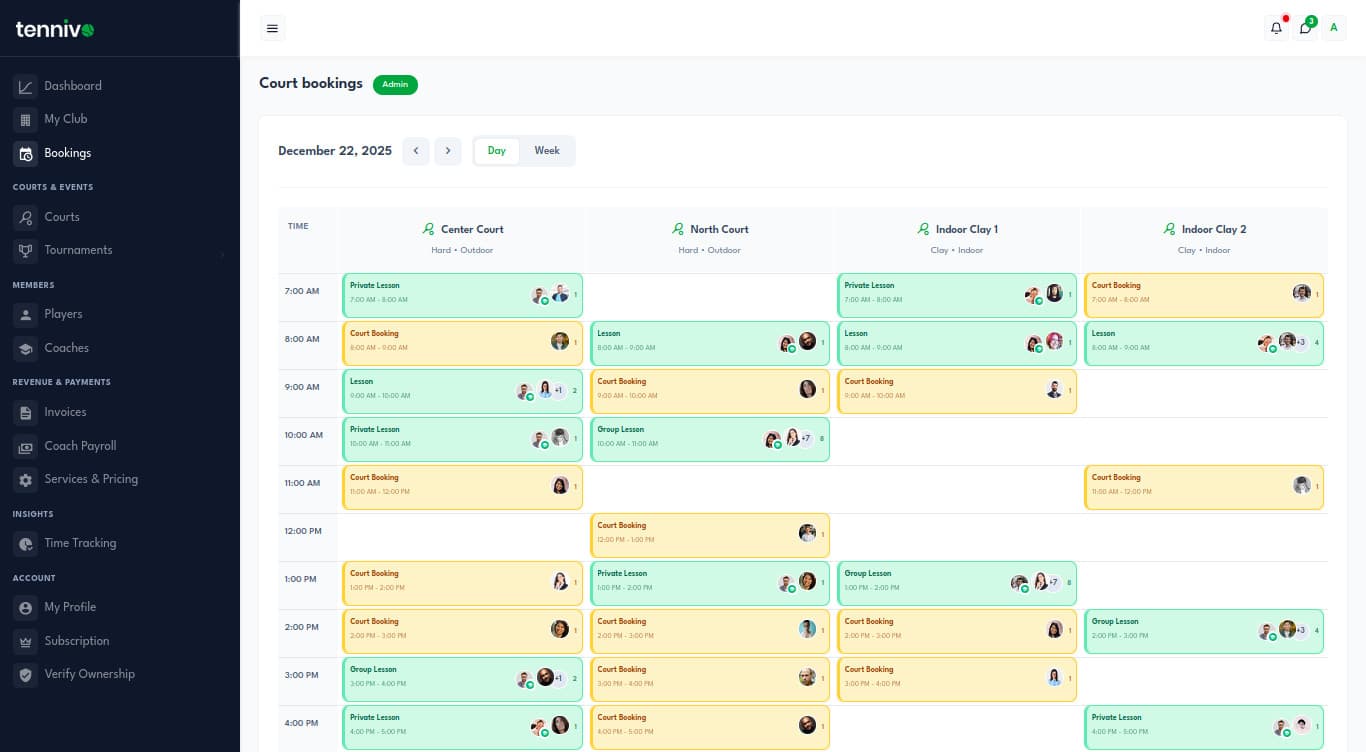Open messages via the chat bubble icon
1366x752 pixels.
(1305, 27)
